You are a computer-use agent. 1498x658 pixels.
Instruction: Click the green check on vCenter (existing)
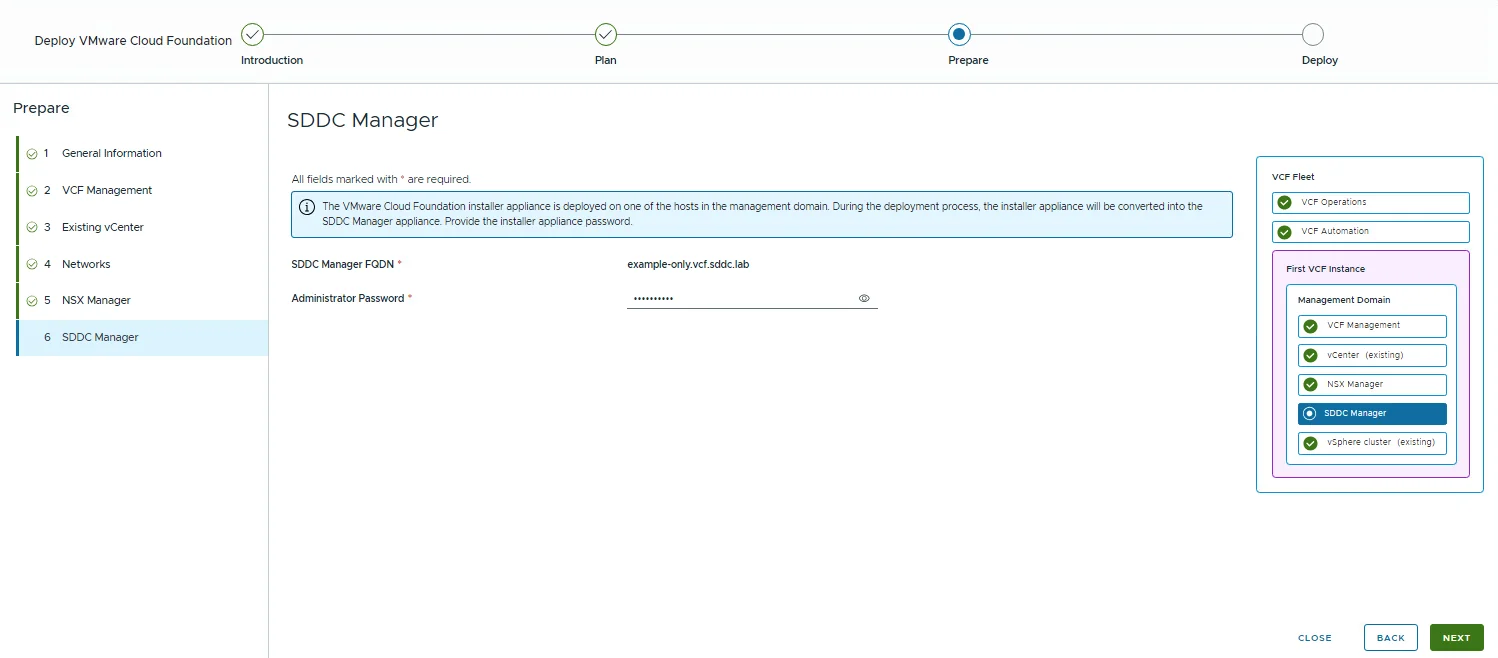[x=1310, y=356]
